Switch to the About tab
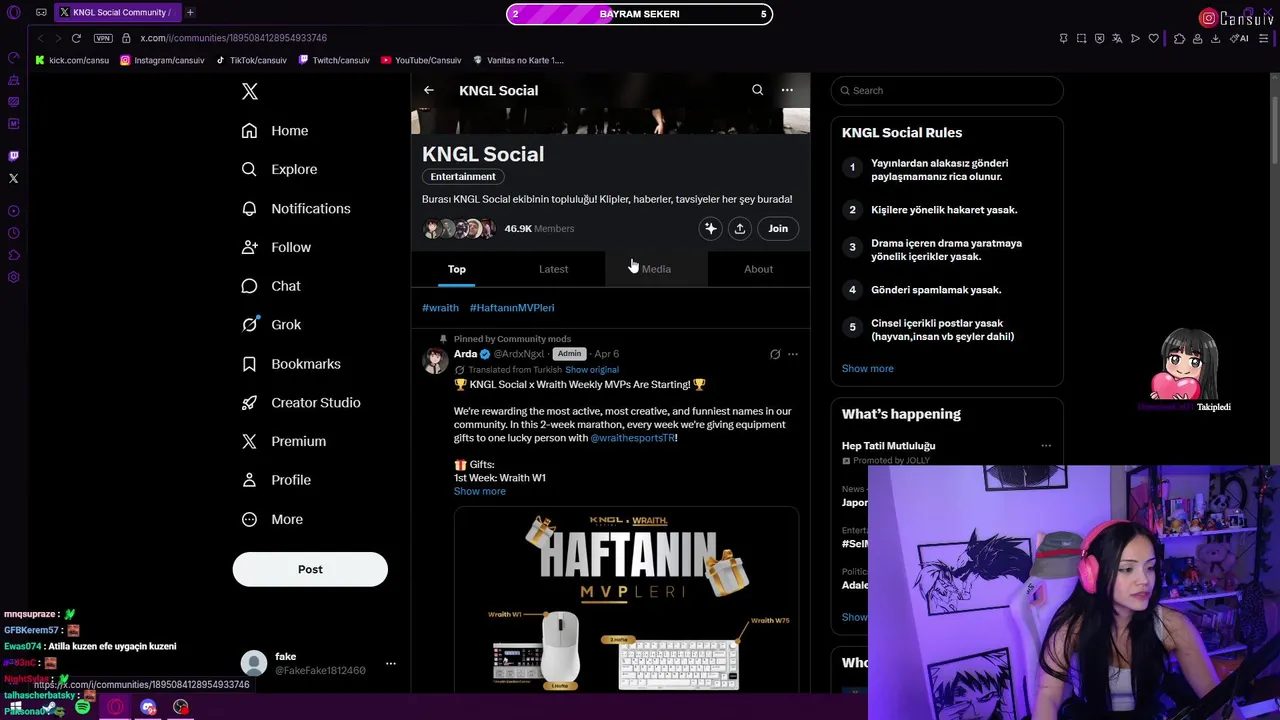Viewport: 1280px width, 720px height. [x=758, y=269]
